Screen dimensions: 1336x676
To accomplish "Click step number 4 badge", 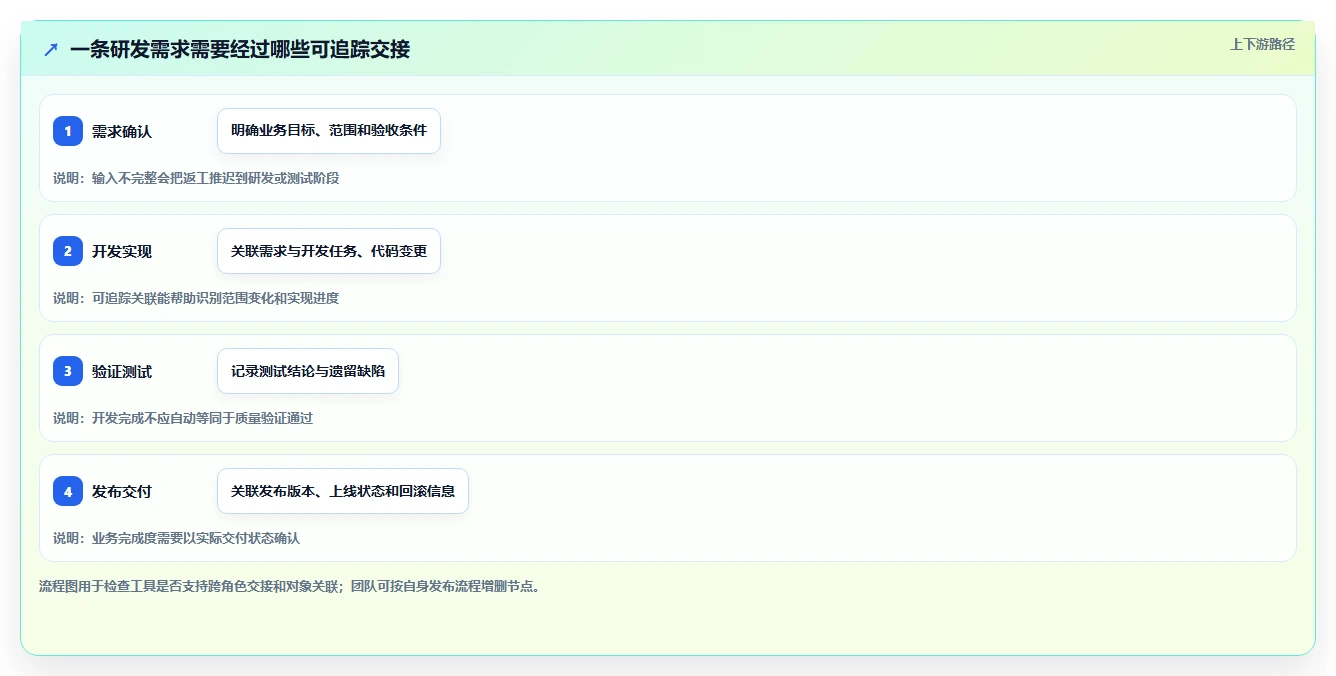I will 68,491.
